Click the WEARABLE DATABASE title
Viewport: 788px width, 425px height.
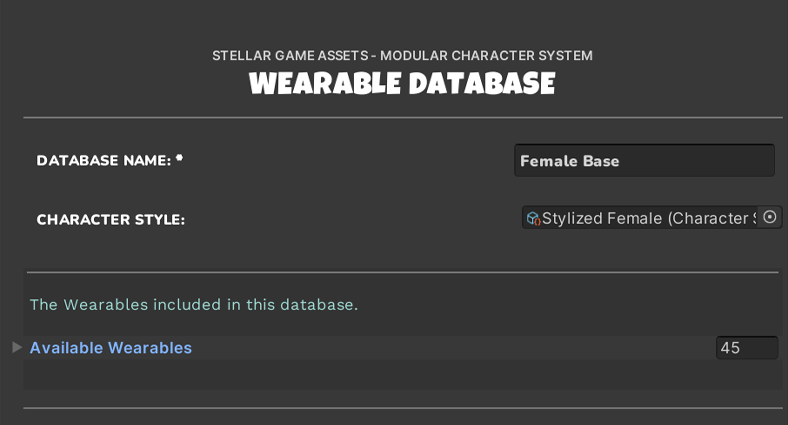[x=401, y=84]
